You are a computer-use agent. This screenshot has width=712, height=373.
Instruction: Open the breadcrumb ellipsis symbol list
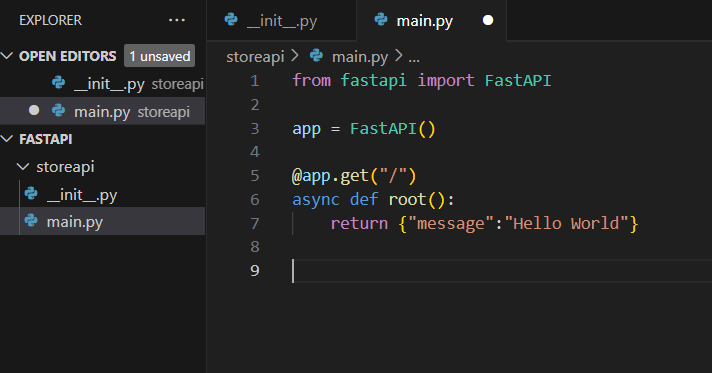coord(414,58)
